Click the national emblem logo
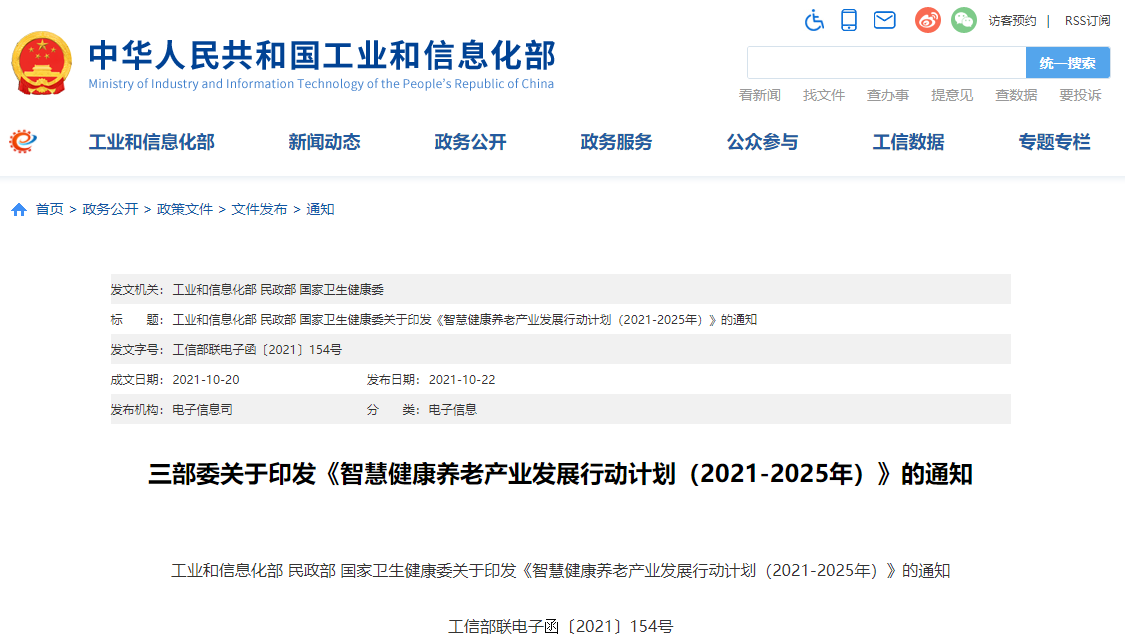This screenshot has height=643, width=1125. (42, 63)
